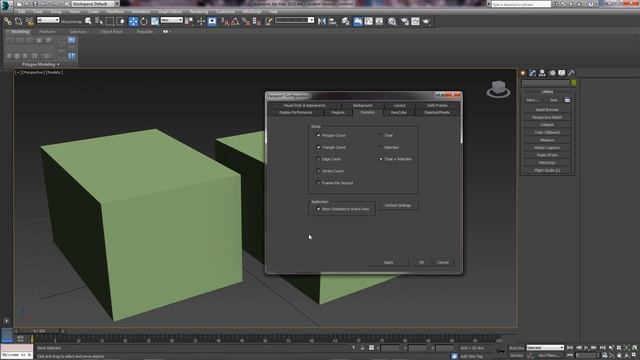This screenshot has width=640, height=360.
Task: Select the Total radio button
Action: coord(381,135)
